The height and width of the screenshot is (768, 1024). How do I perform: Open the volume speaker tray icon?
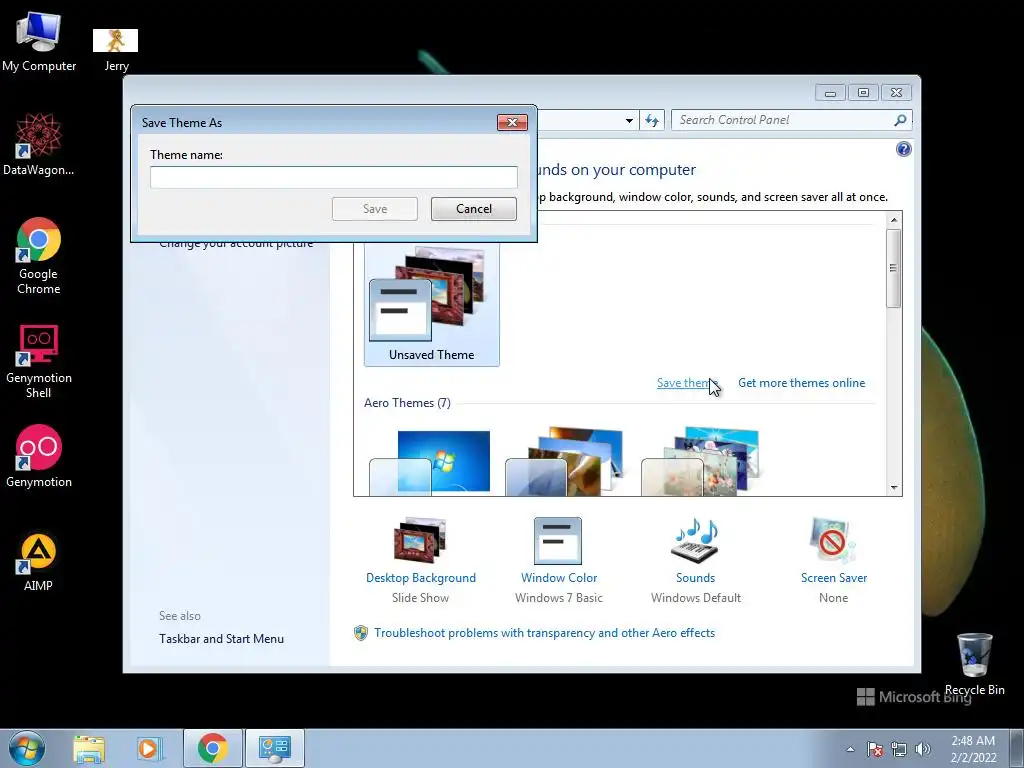pos(923,749)
